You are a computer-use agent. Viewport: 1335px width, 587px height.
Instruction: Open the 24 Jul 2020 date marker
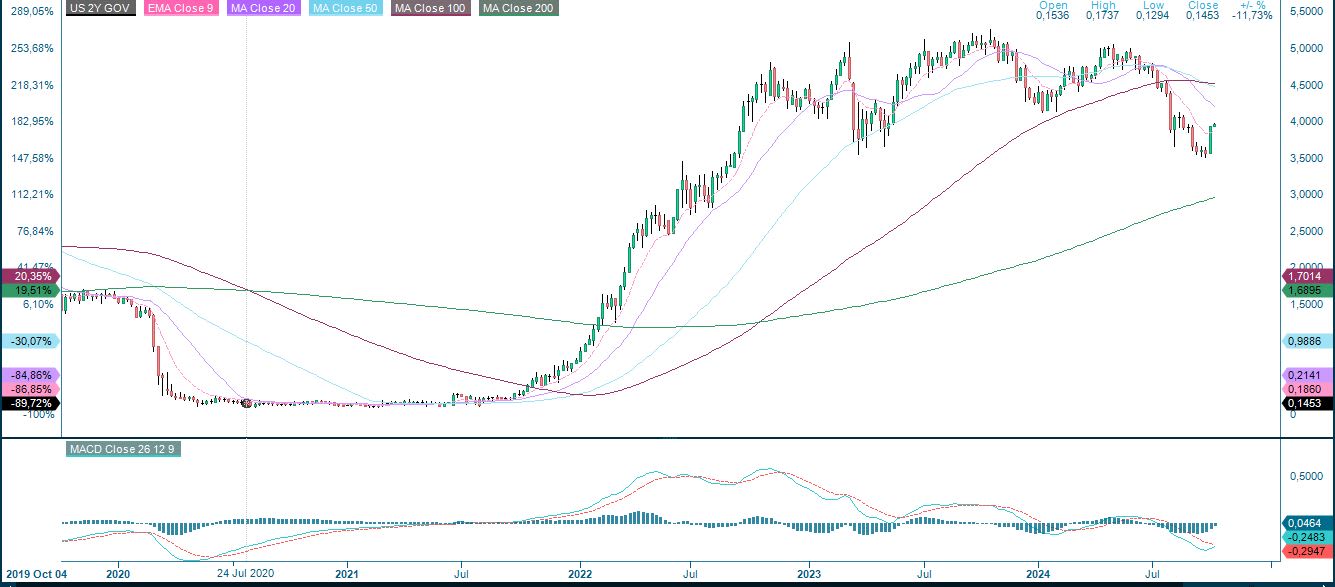pyautogui.click(x=245, y=574)
